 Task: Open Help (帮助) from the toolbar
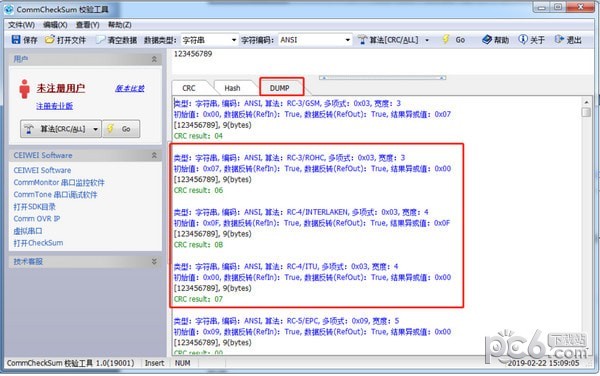coord(496,40)
